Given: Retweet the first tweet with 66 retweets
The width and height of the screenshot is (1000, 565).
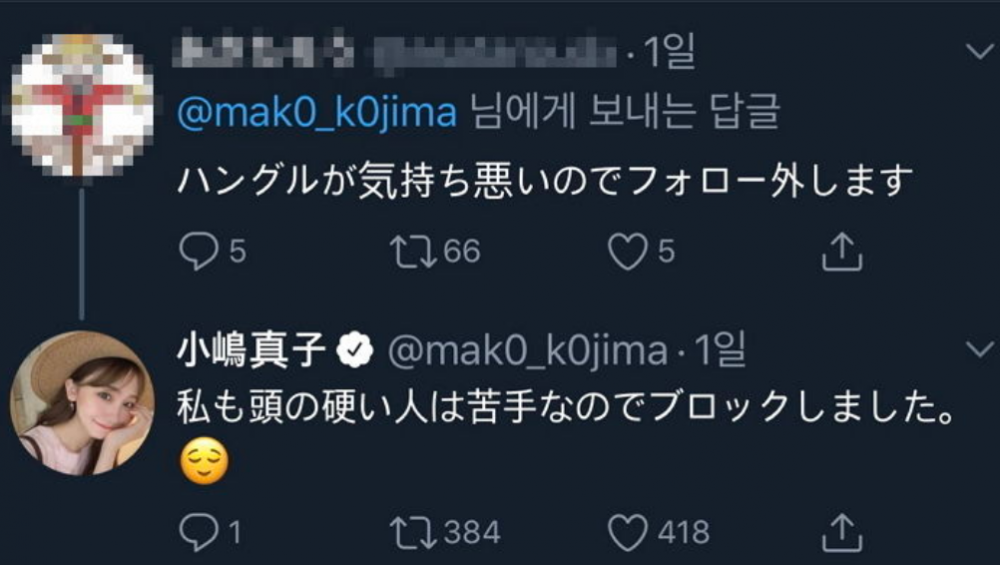Looking at the screenshot, I should pyautogui.click(x=413, y=251).
